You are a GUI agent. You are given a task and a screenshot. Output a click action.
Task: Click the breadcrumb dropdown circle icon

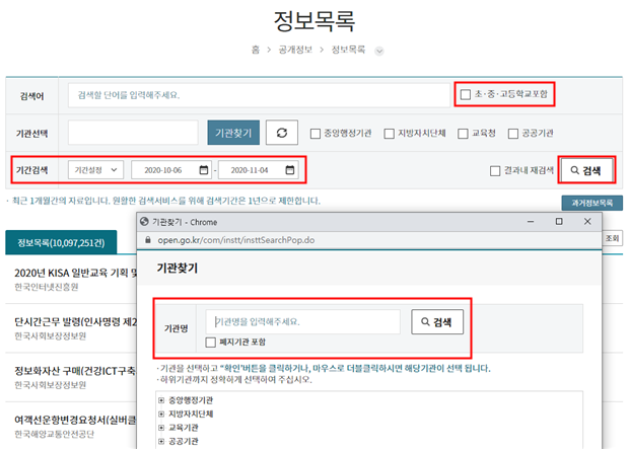click(379, 51)
